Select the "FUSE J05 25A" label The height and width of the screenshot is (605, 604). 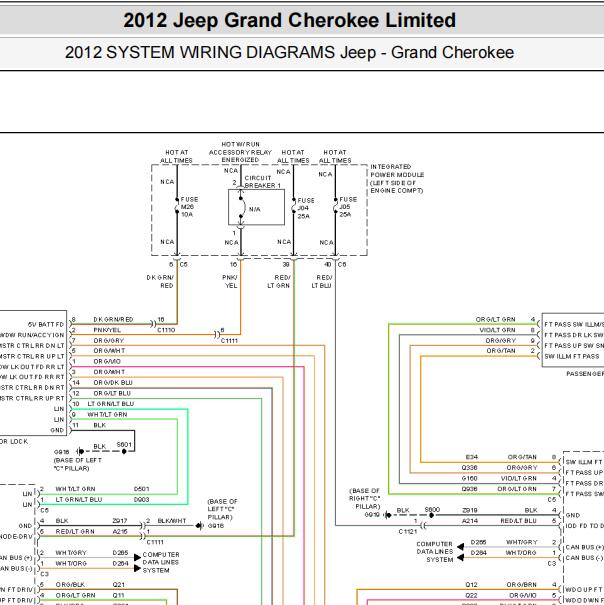click(348, 207)
